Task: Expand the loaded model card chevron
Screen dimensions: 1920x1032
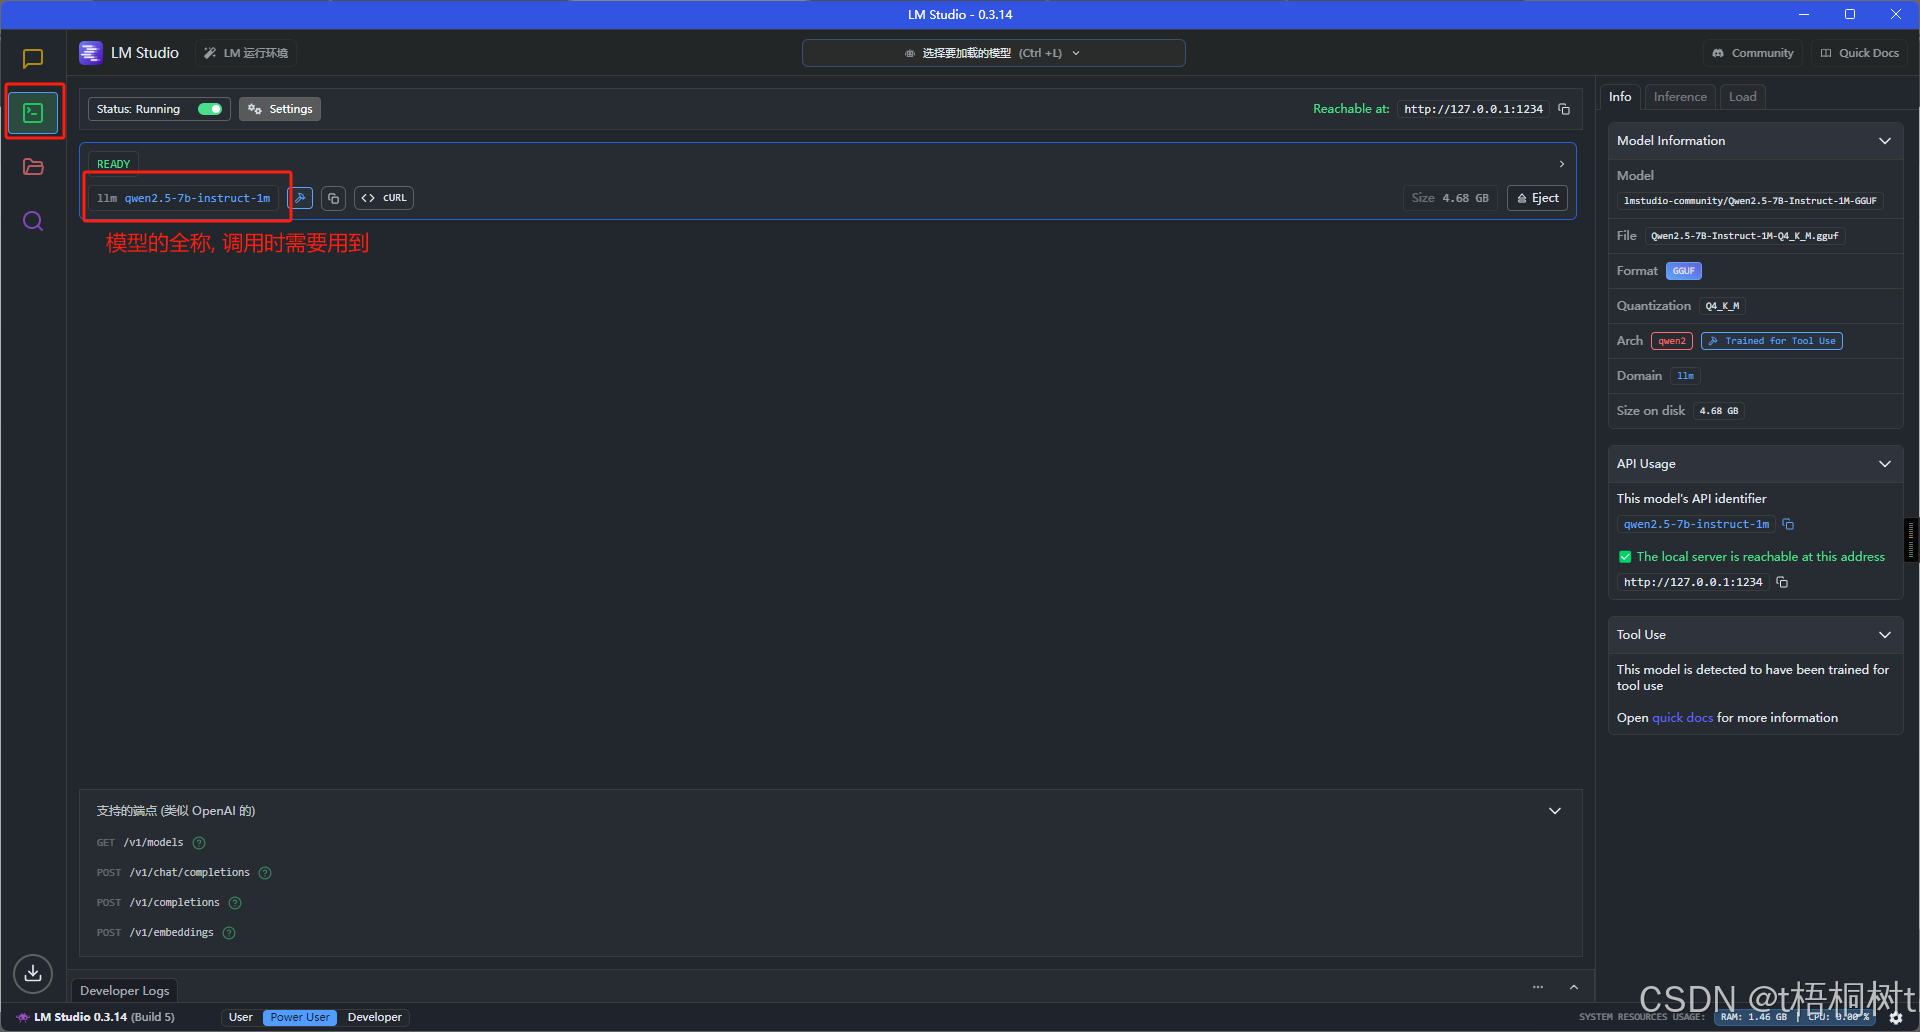Action: [x=1562, y=164]
